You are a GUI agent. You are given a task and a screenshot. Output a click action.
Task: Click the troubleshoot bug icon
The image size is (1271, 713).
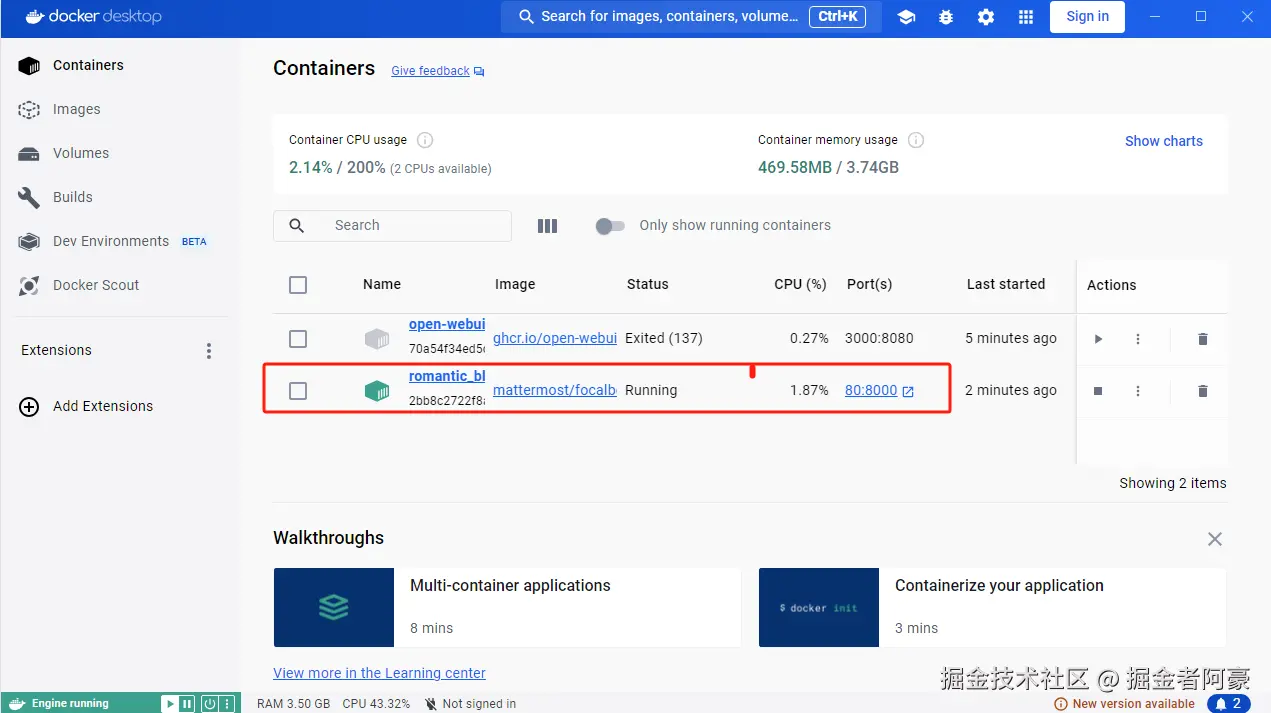point(946,17)
